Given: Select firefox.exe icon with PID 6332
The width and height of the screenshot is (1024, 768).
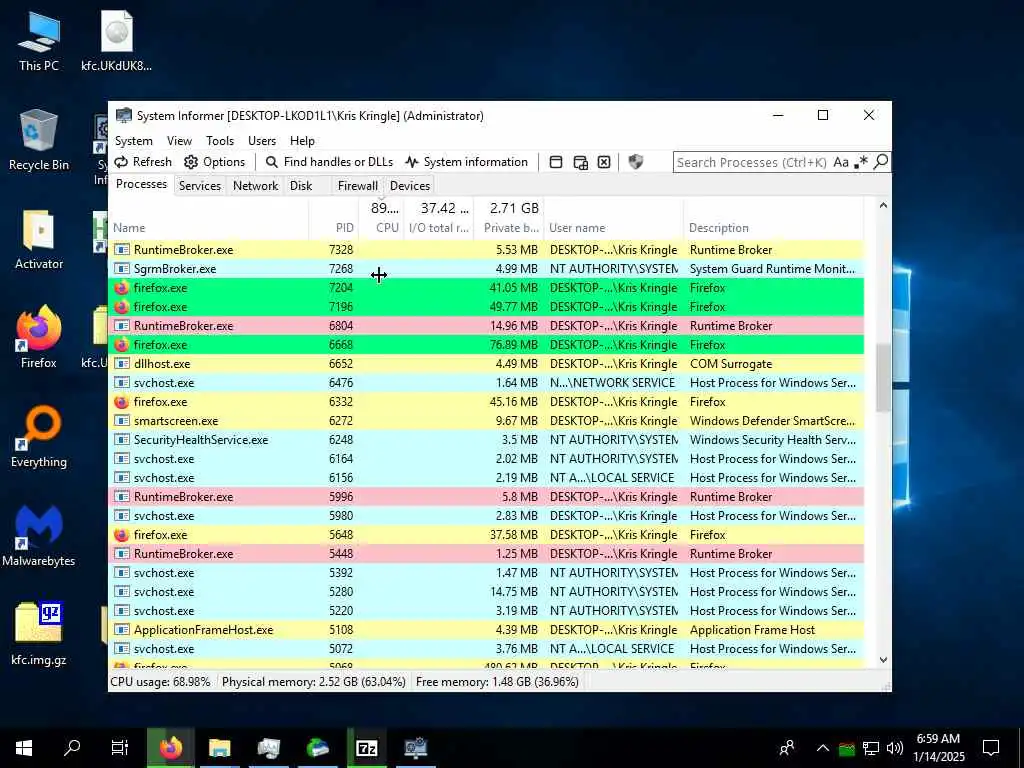Looking at the screenshot, I should click(121, 402).
